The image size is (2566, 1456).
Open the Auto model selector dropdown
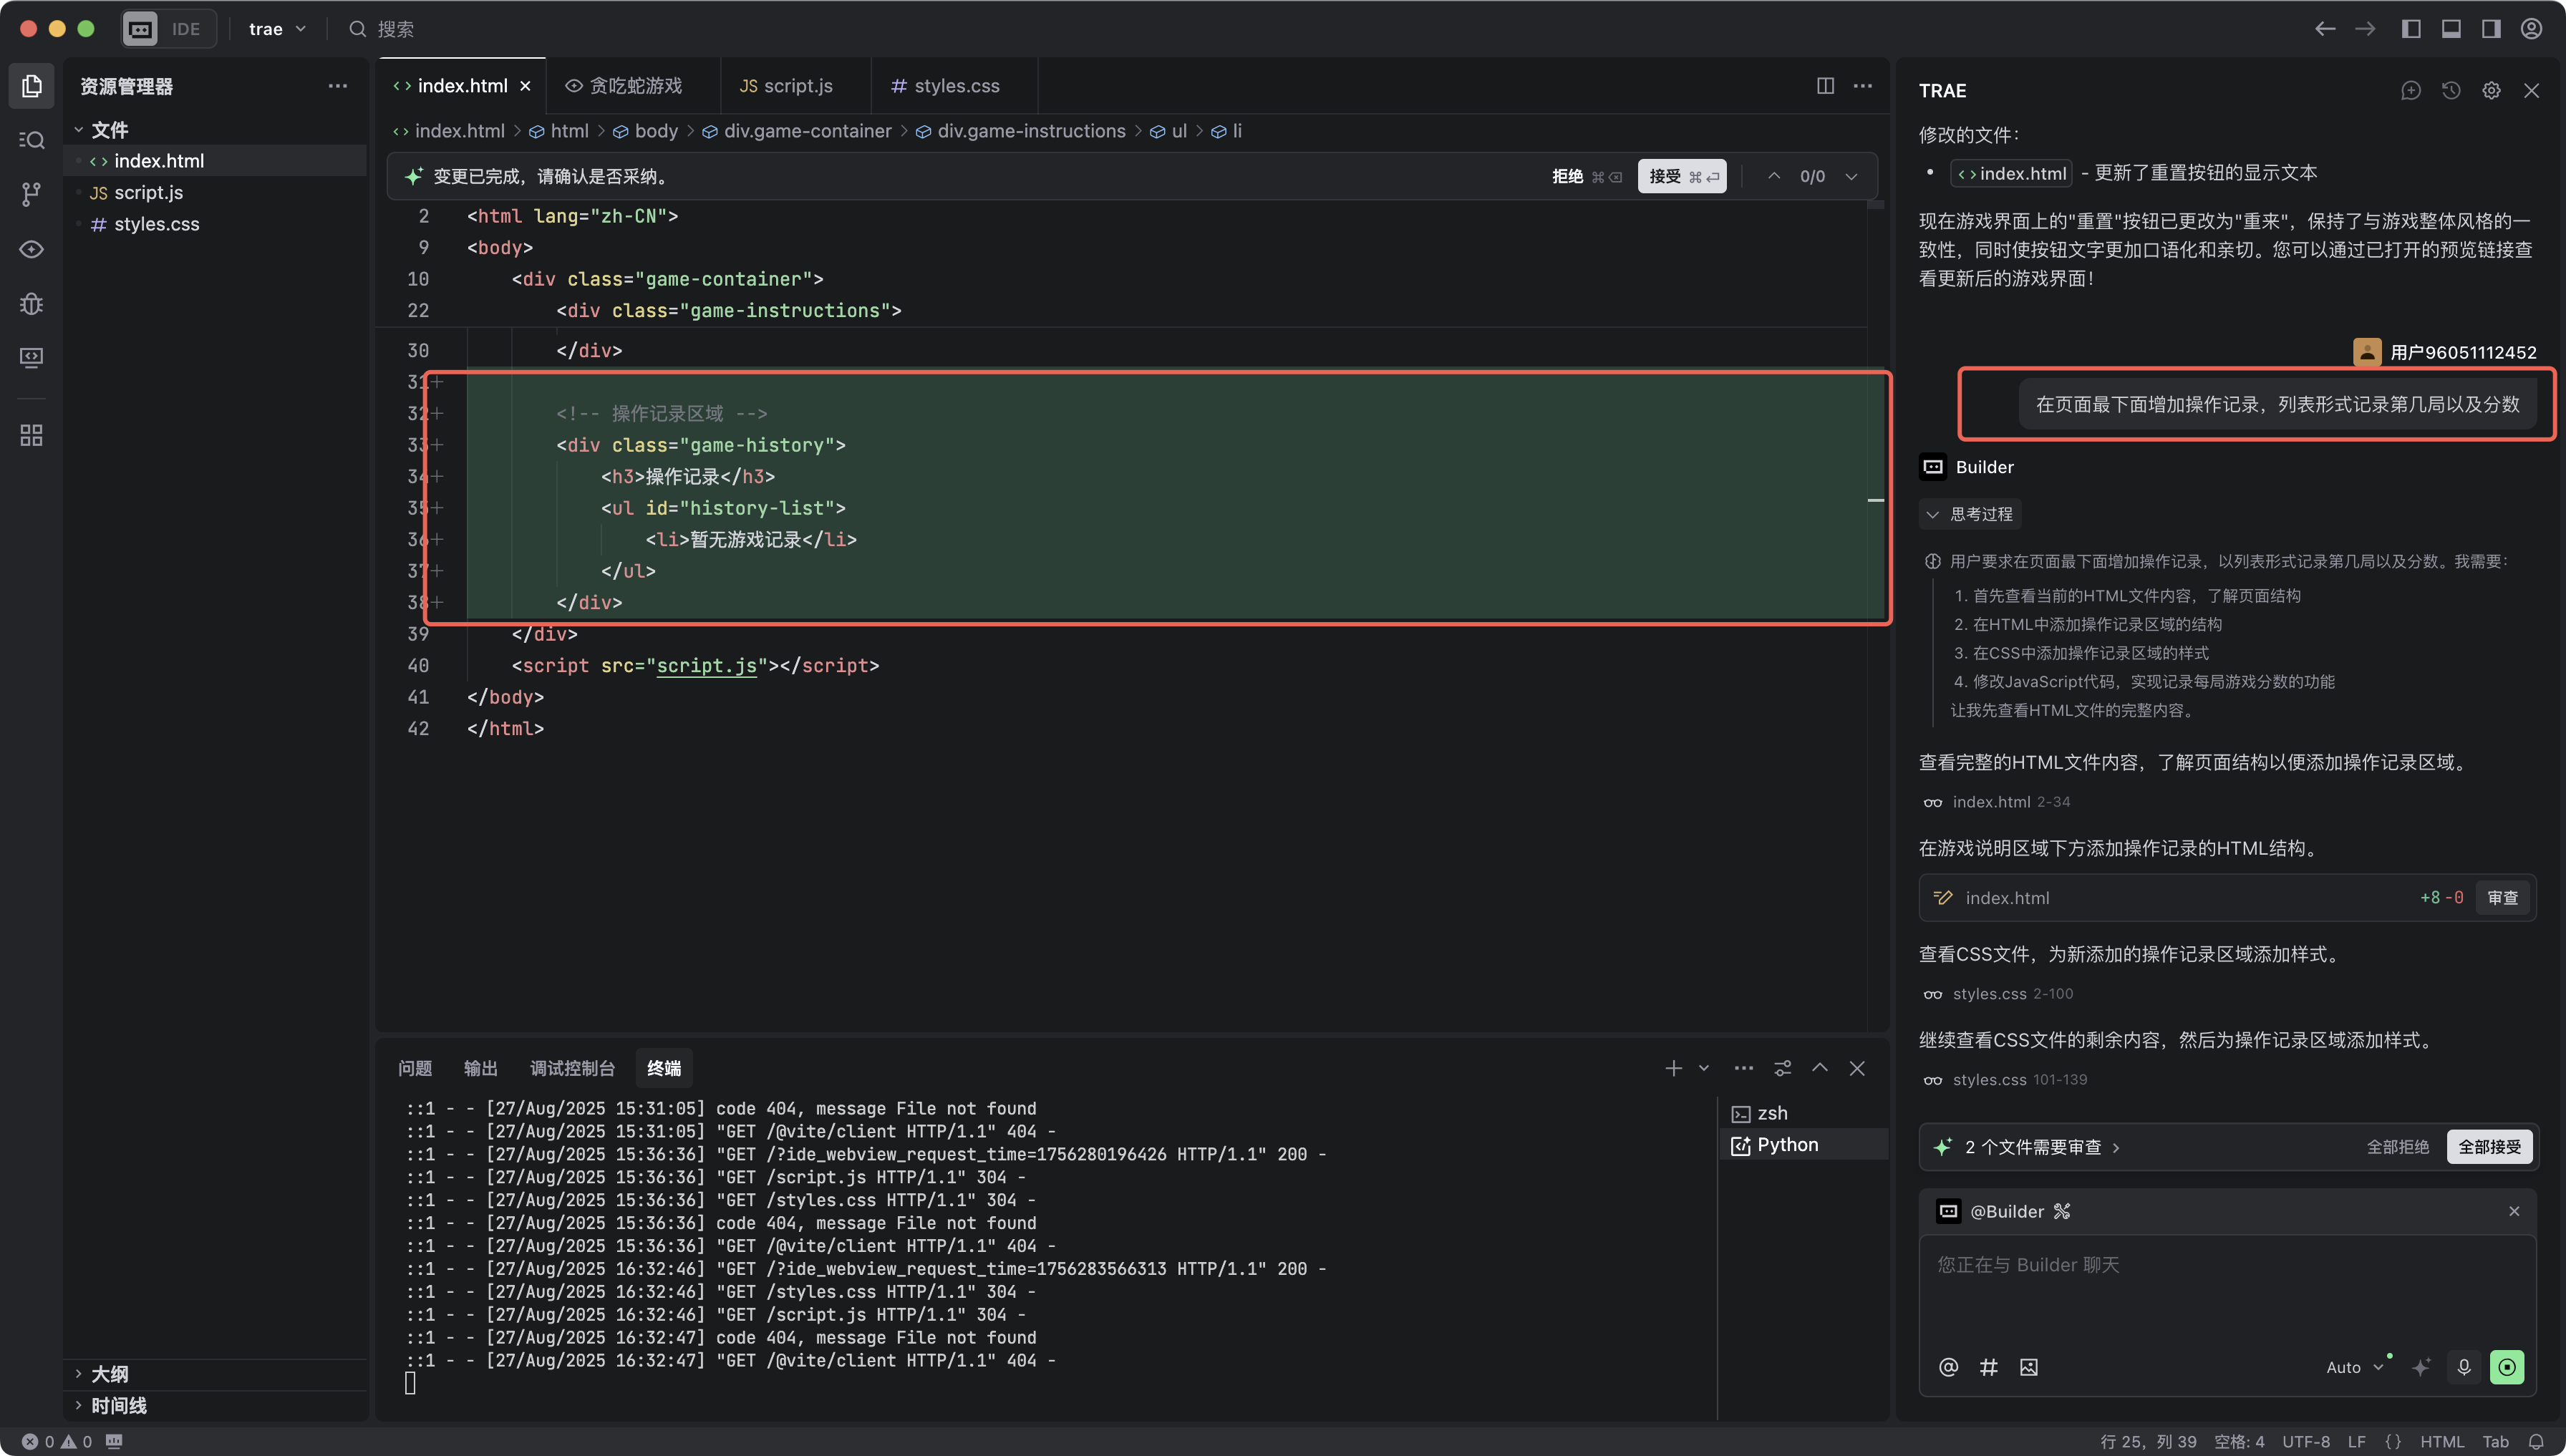point(2355,1367)
